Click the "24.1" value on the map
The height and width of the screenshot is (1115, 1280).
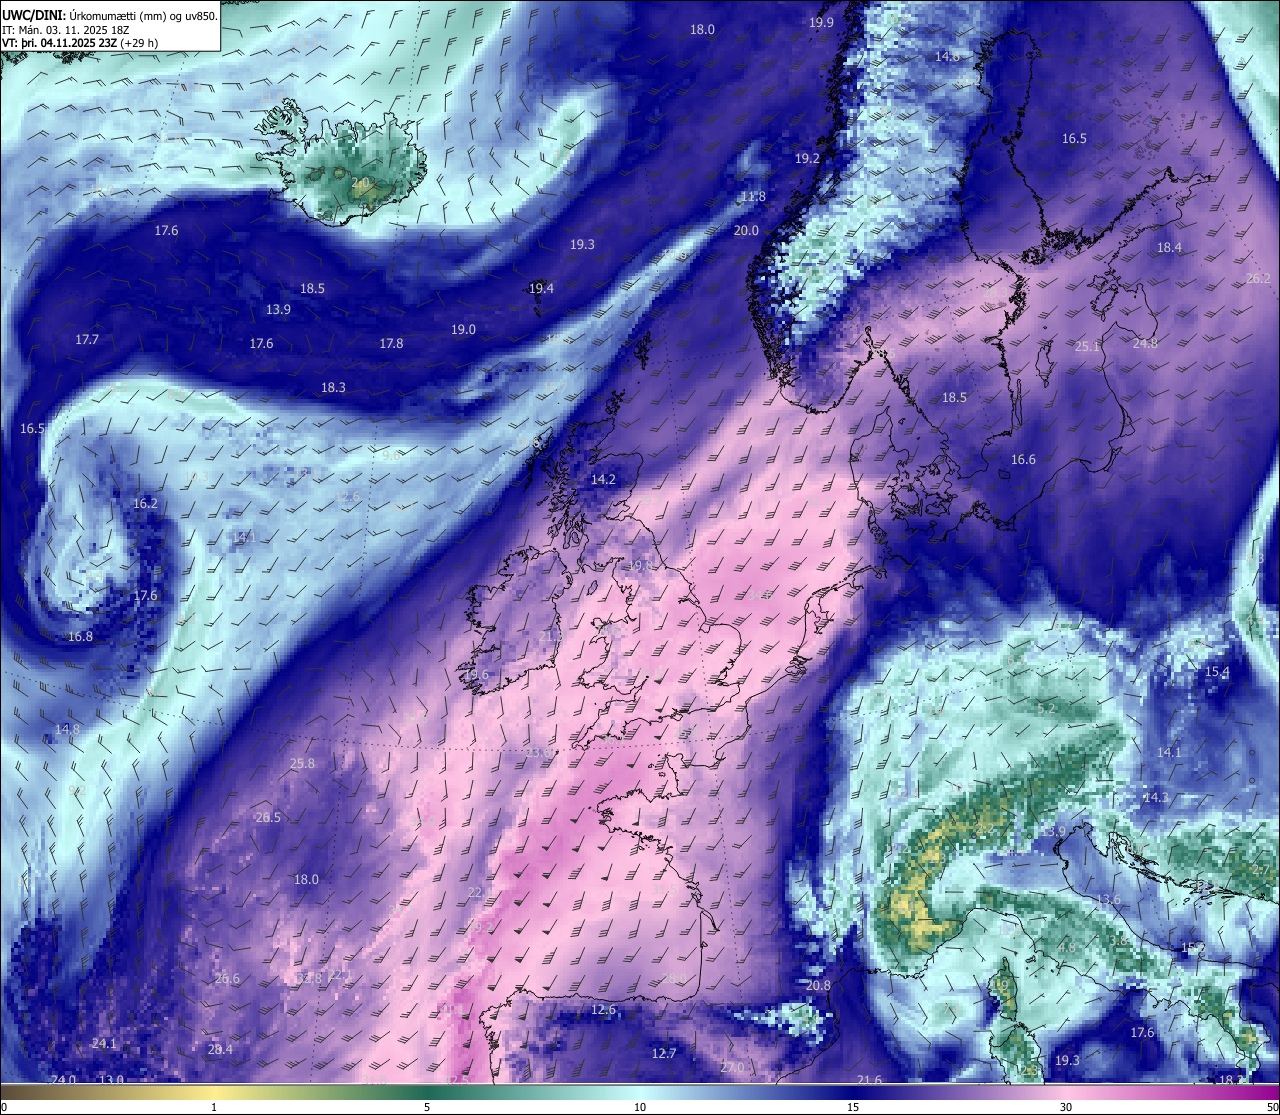(104, 1043)
